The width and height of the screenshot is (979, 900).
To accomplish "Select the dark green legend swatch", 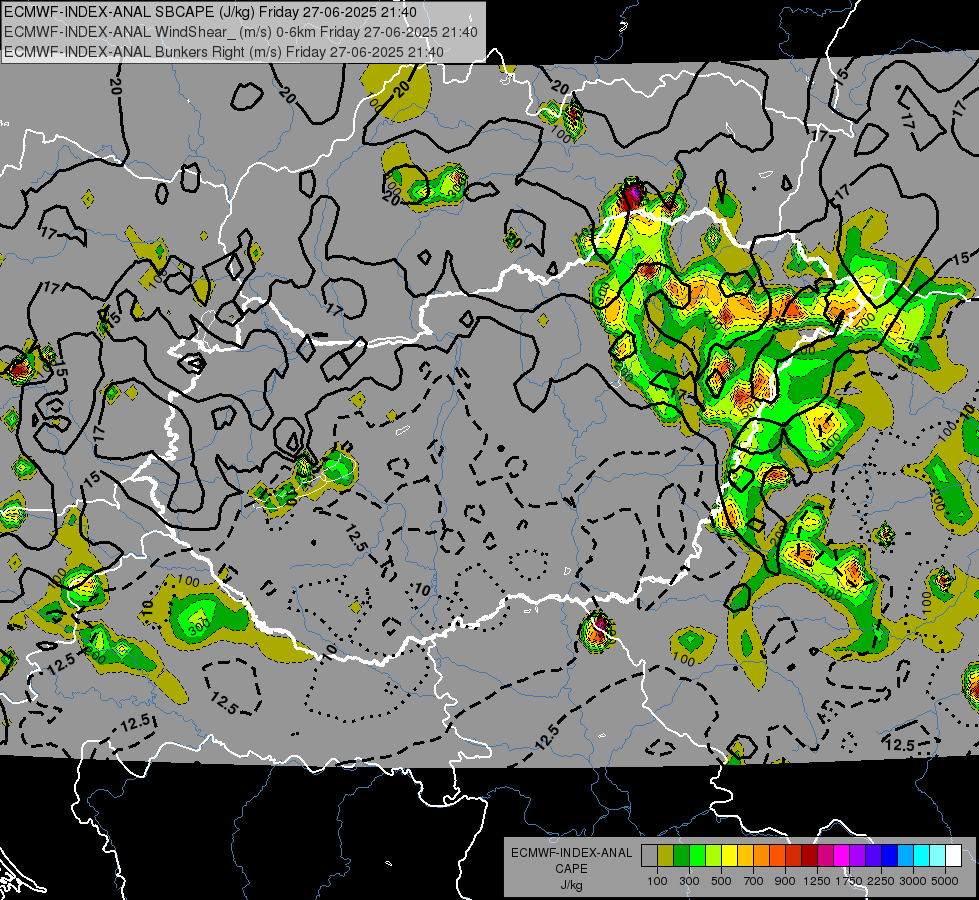I will pos(681,855).
